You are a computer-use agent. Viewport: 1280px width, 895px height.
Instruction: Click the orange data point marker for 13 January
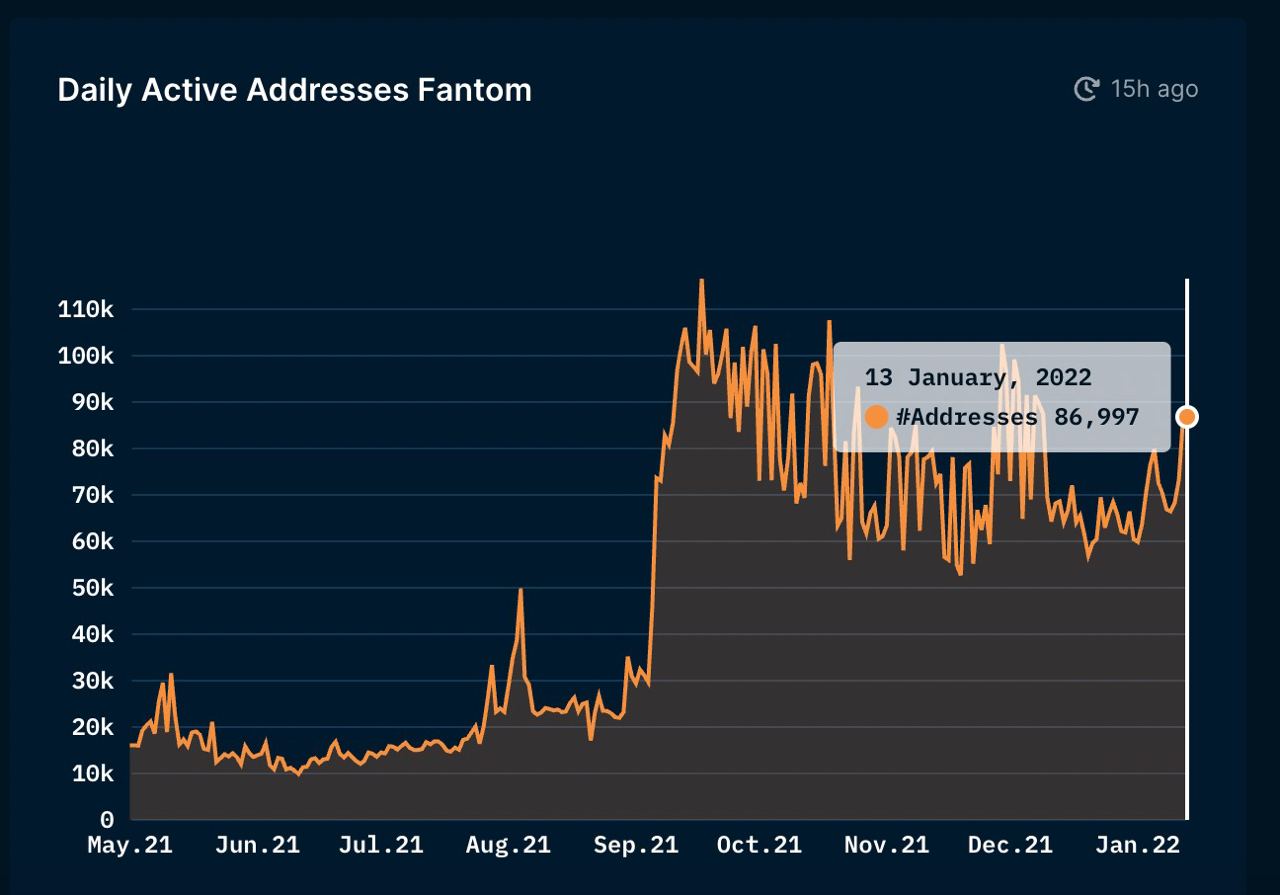point(1187,417)
